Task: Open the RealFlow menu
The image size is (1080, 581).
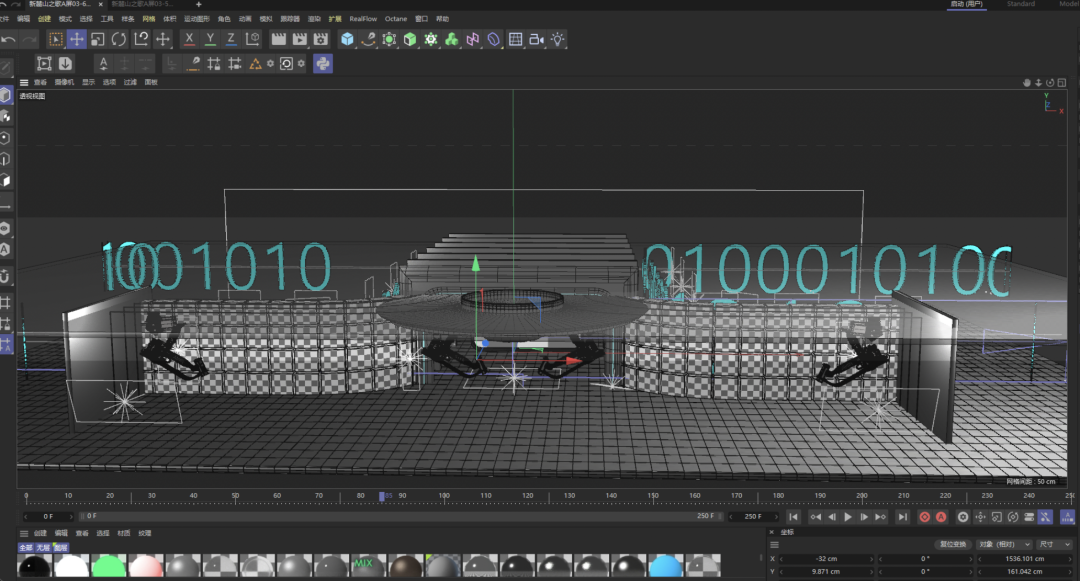Action: [x=363, y=19]
